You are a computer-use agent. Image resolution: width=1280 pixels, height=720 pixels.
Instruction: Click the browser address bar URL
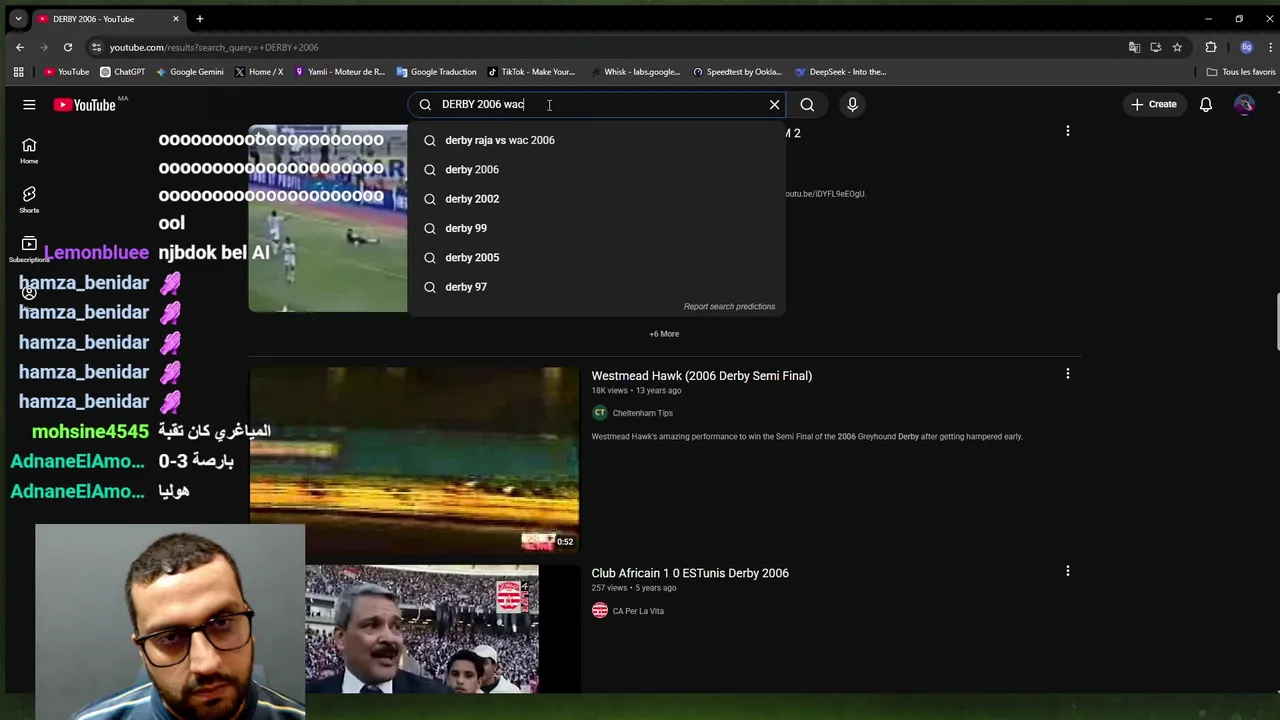click(214, 47)
